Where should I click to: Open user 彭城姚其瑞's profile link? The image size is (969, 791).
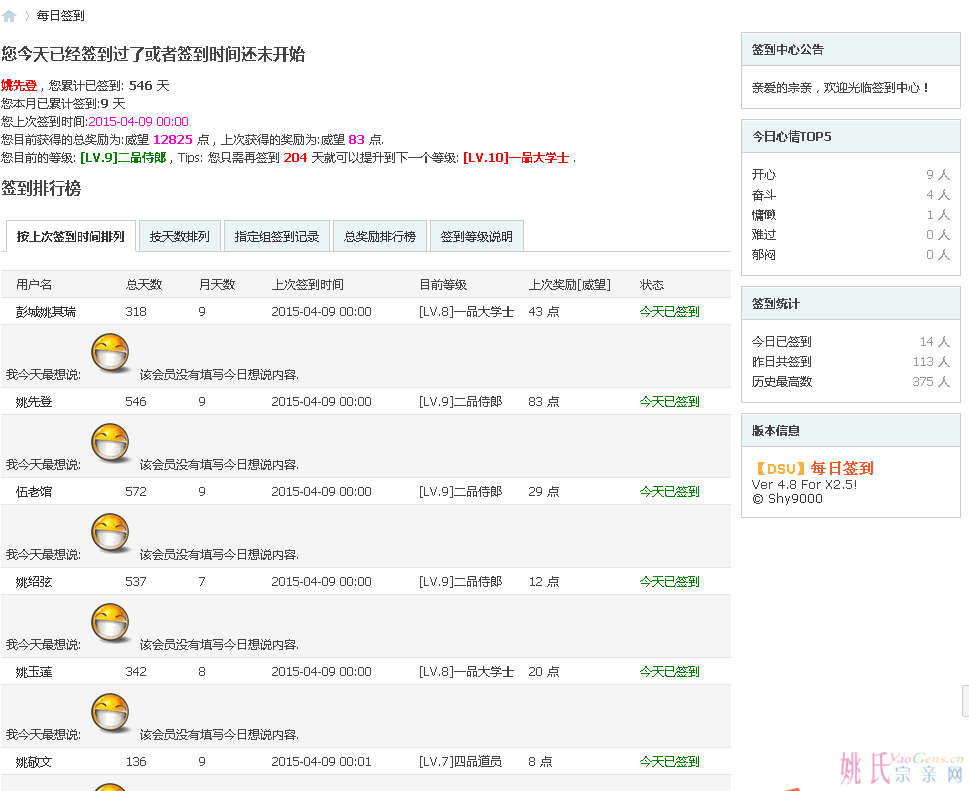tap(46, 312)
